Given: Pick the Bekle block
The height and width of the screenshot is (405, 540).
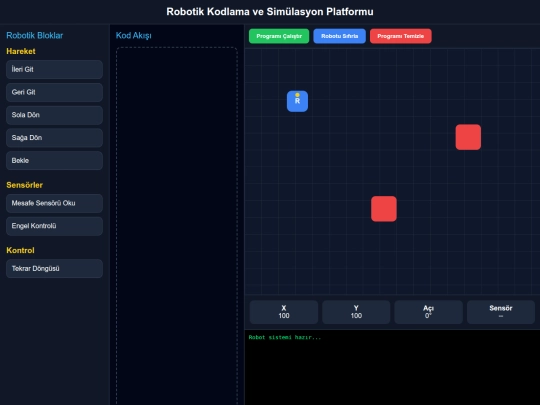Looking at the screenshot, I should pyautogui.click(x=54, y=160).
